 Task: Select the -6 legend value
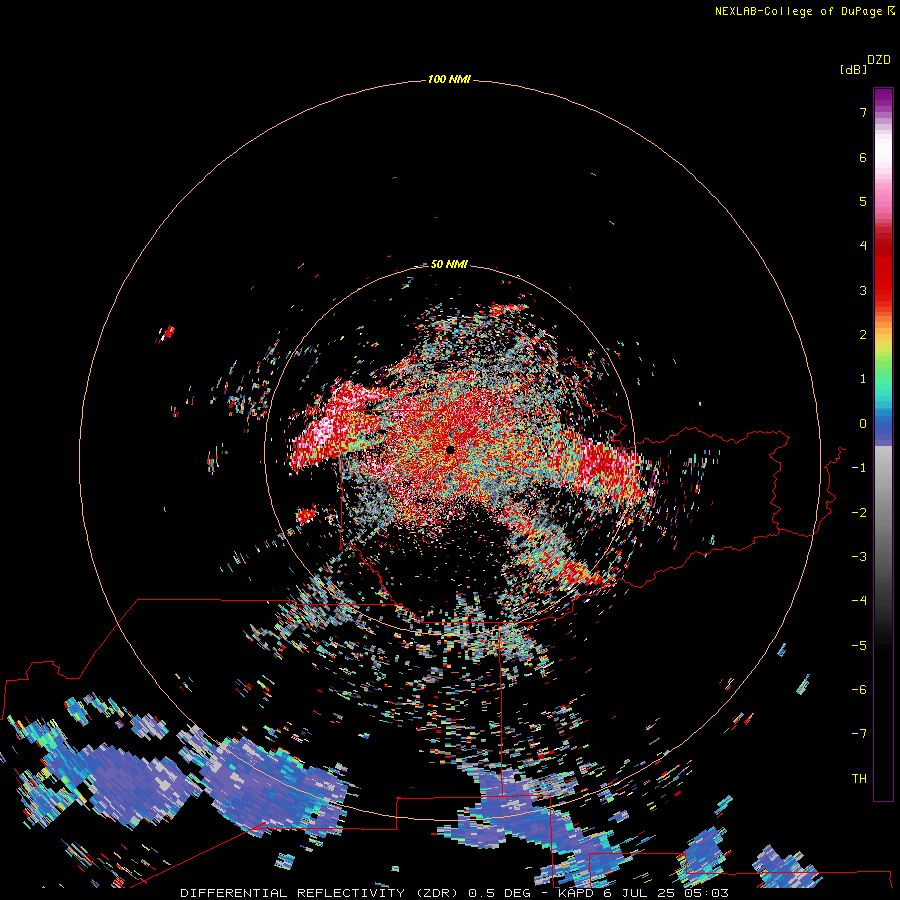coord(859,689)
